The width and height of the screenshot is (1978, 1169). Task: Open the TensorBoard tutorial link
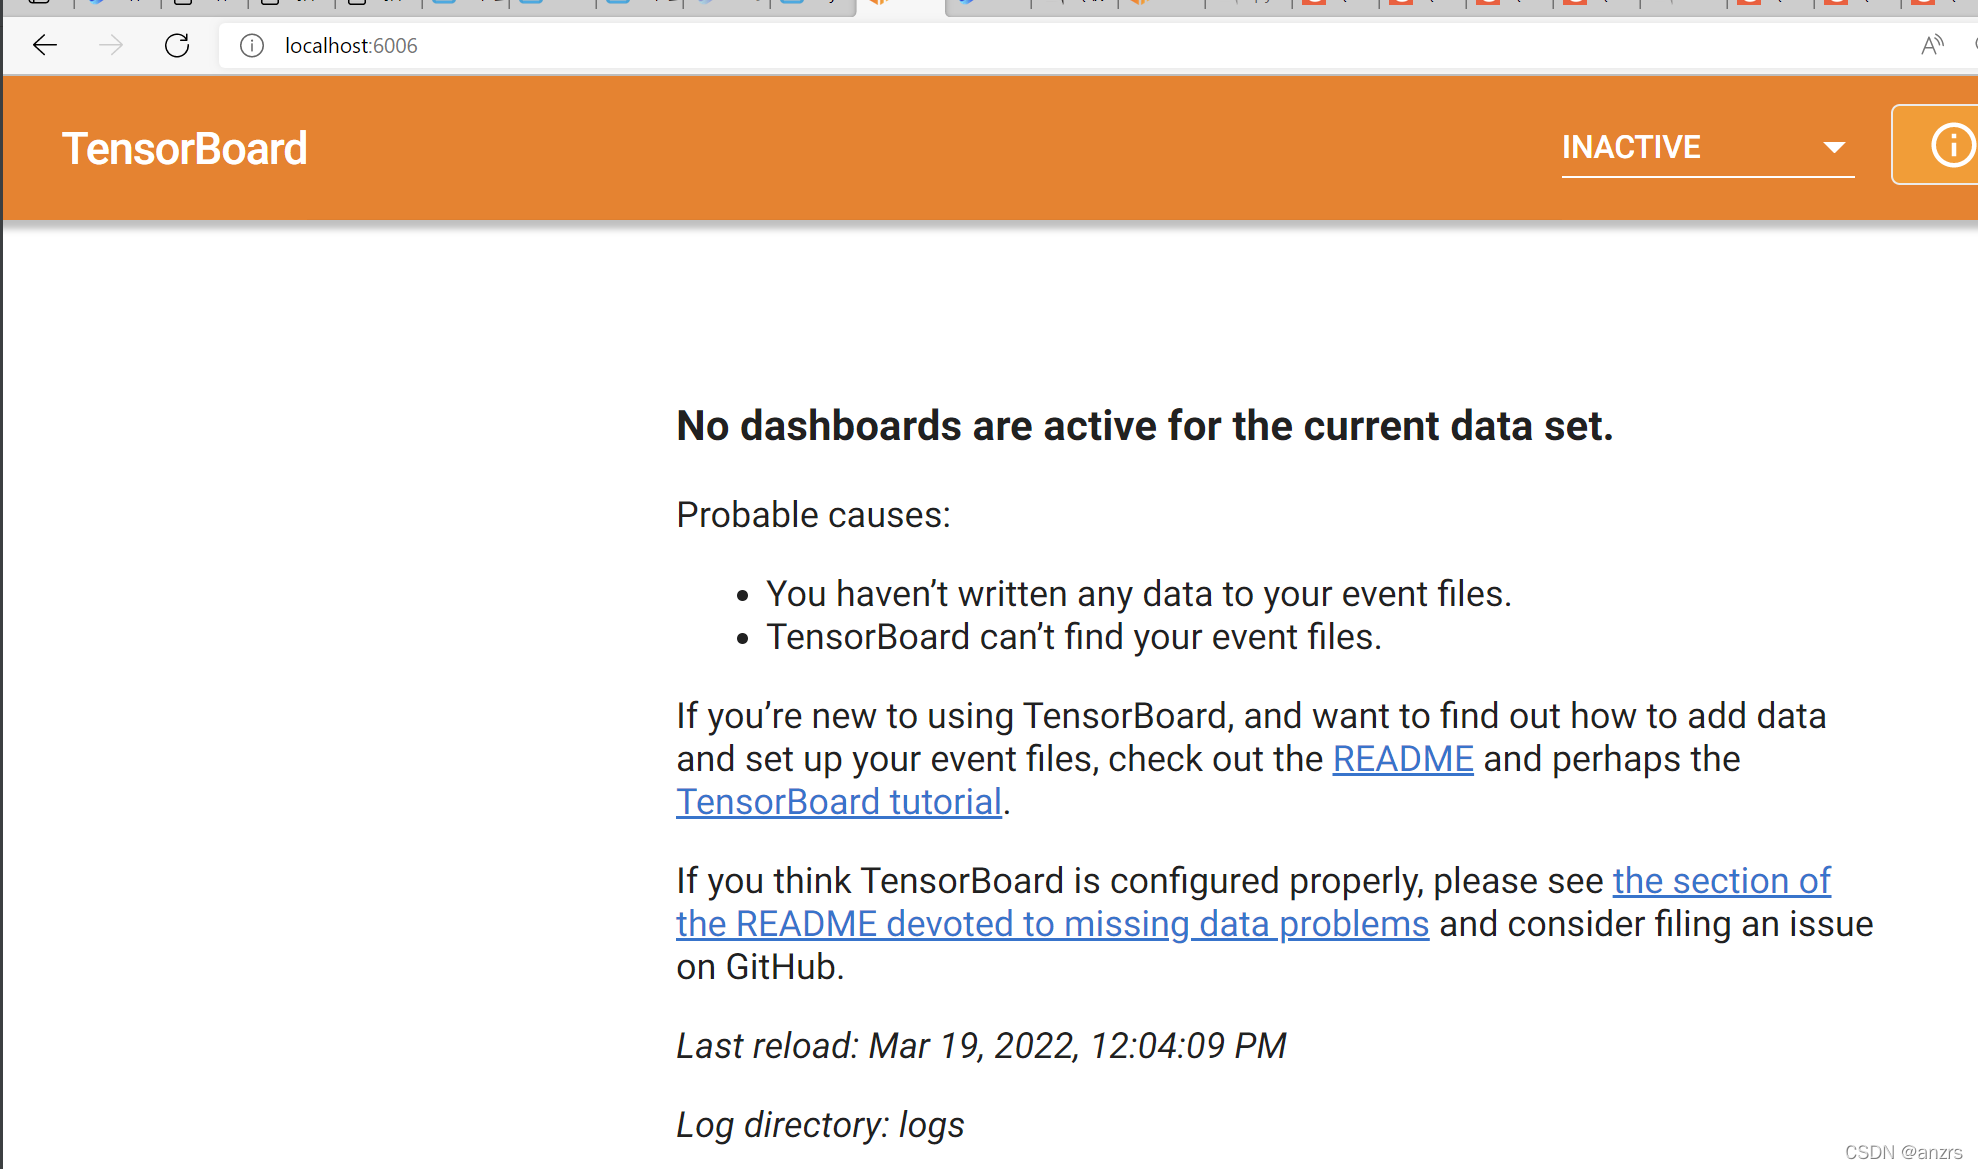click(838, 801)
